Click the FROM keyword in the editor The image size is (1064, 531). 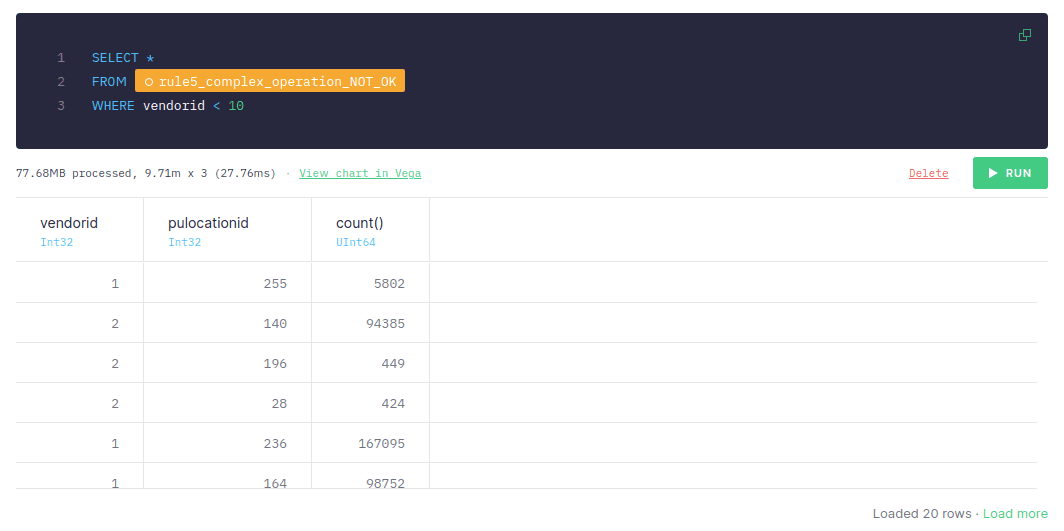[x=109, y=82]
